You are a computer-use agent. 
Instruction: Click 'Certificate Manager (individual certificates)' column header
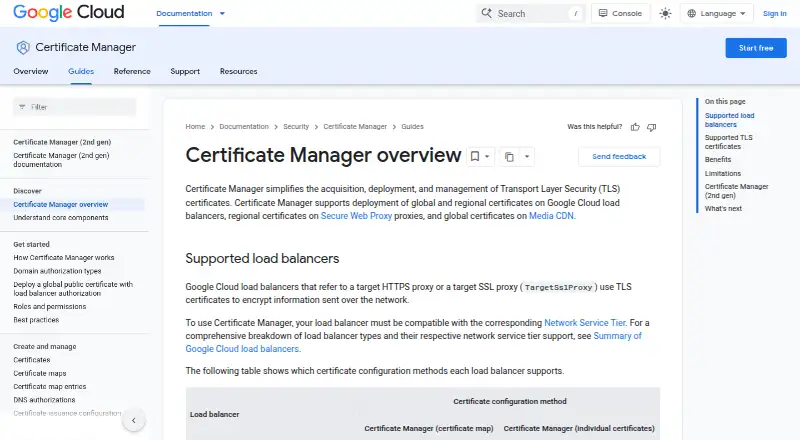[579, 429]
